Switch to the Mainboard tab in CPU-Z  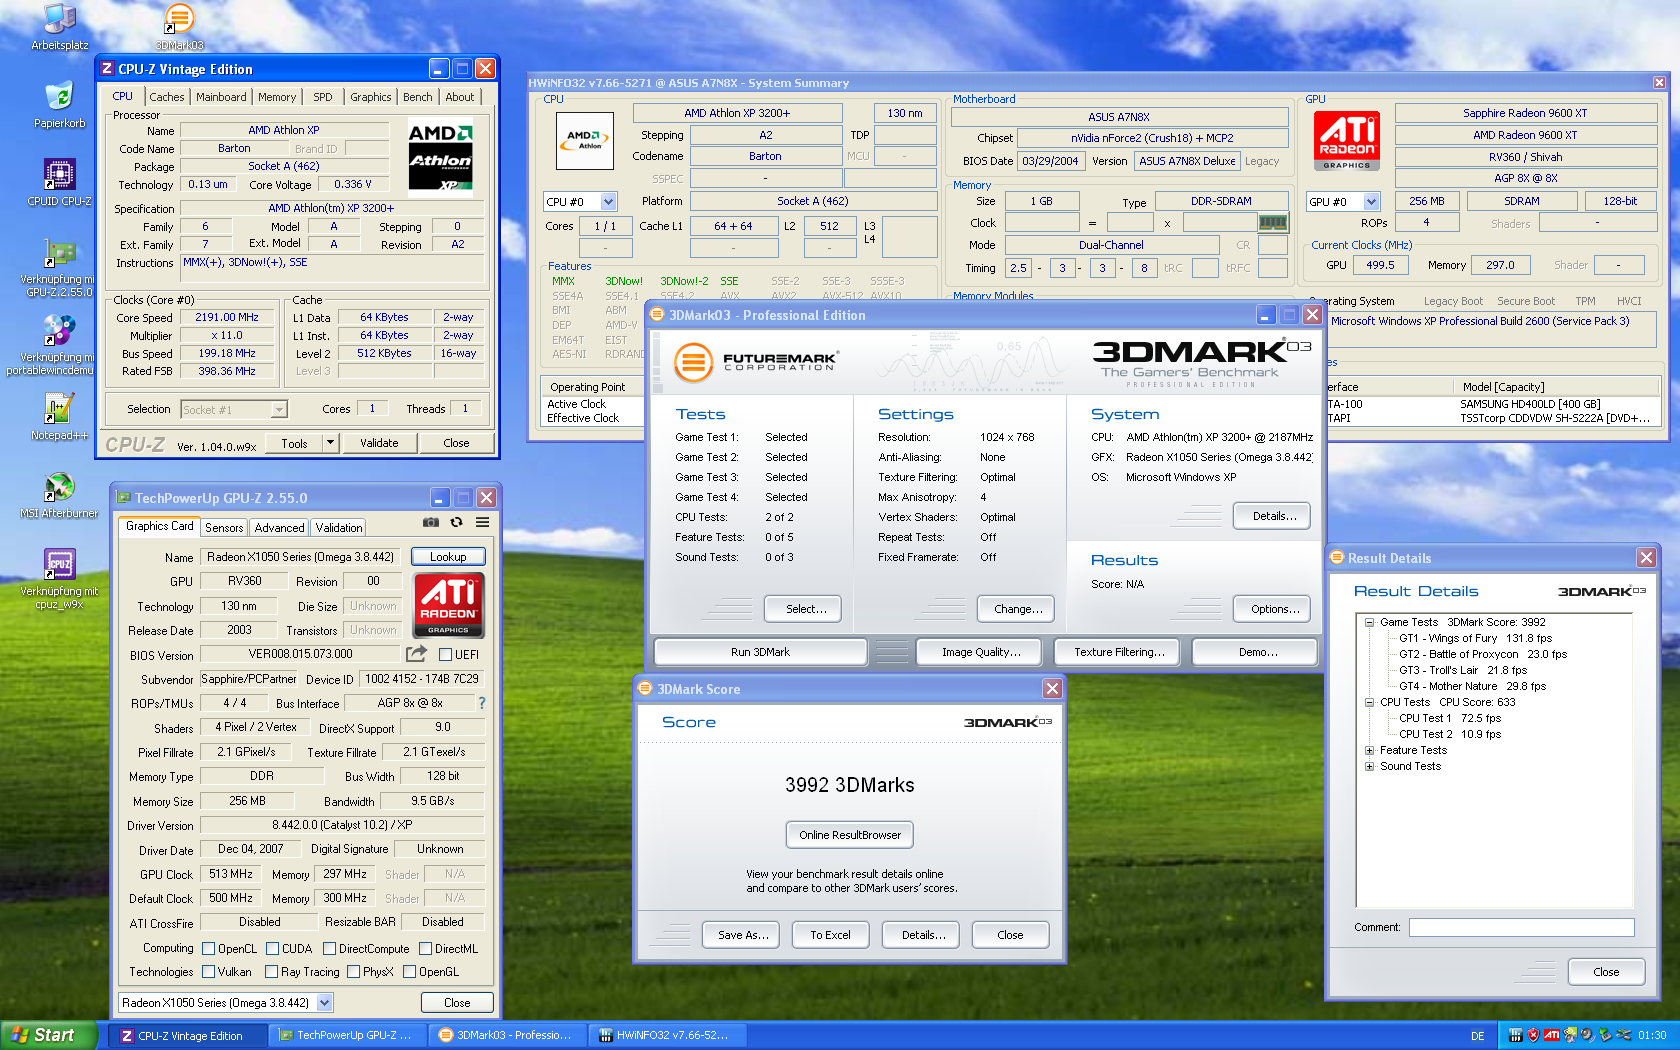click(221, 97)
